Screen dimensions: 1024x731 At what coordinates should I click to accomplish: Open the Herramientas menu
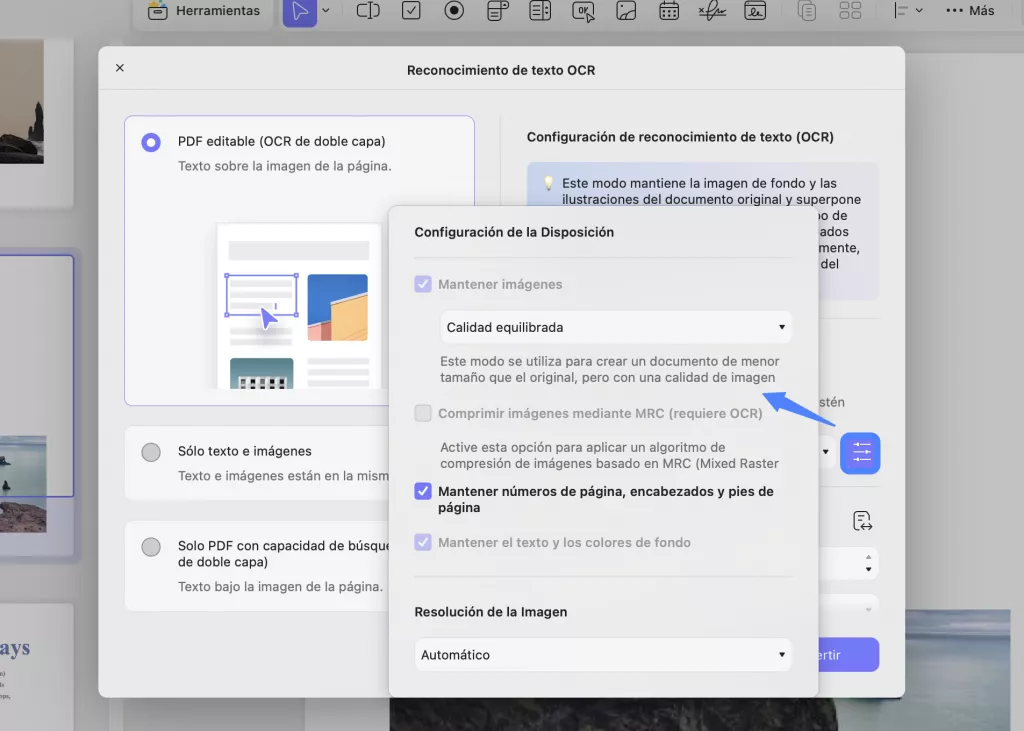[204, 11]
